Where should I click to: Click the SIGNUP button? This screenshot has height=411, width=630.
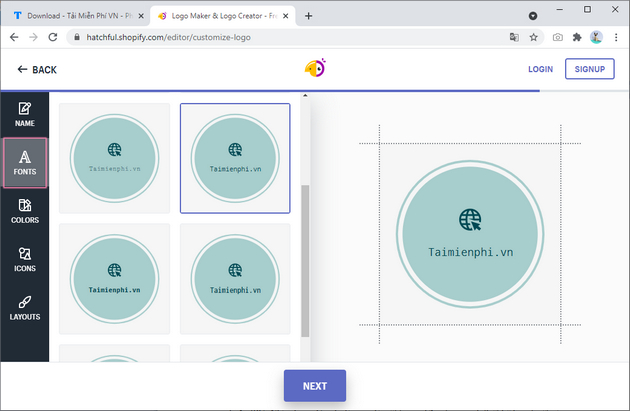click(x=589, y=69)
